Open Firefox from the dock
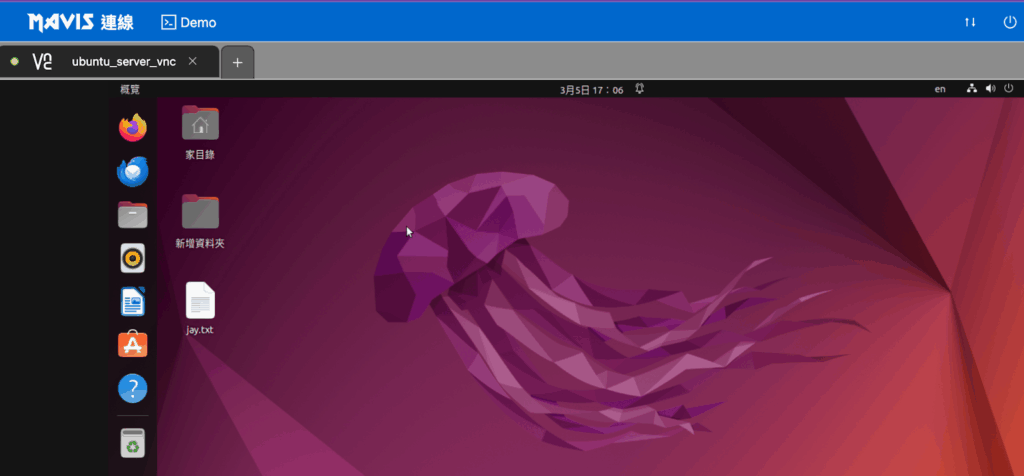1024x476 pixels. [x=133, y=128]
